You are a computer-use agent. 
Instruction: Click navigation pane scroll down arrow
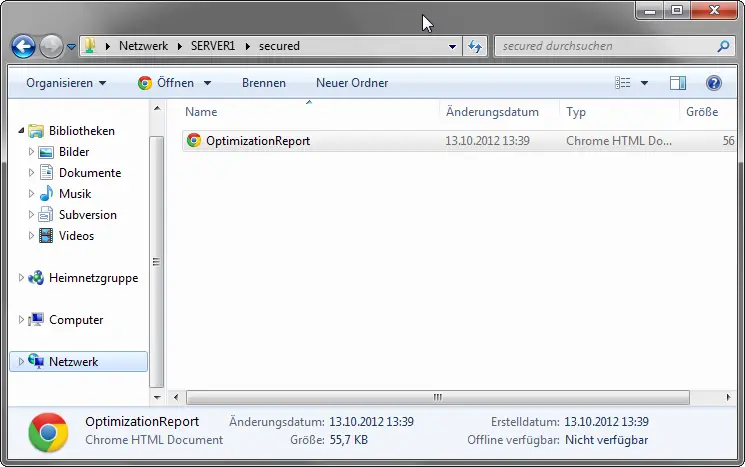click(157, 397)
